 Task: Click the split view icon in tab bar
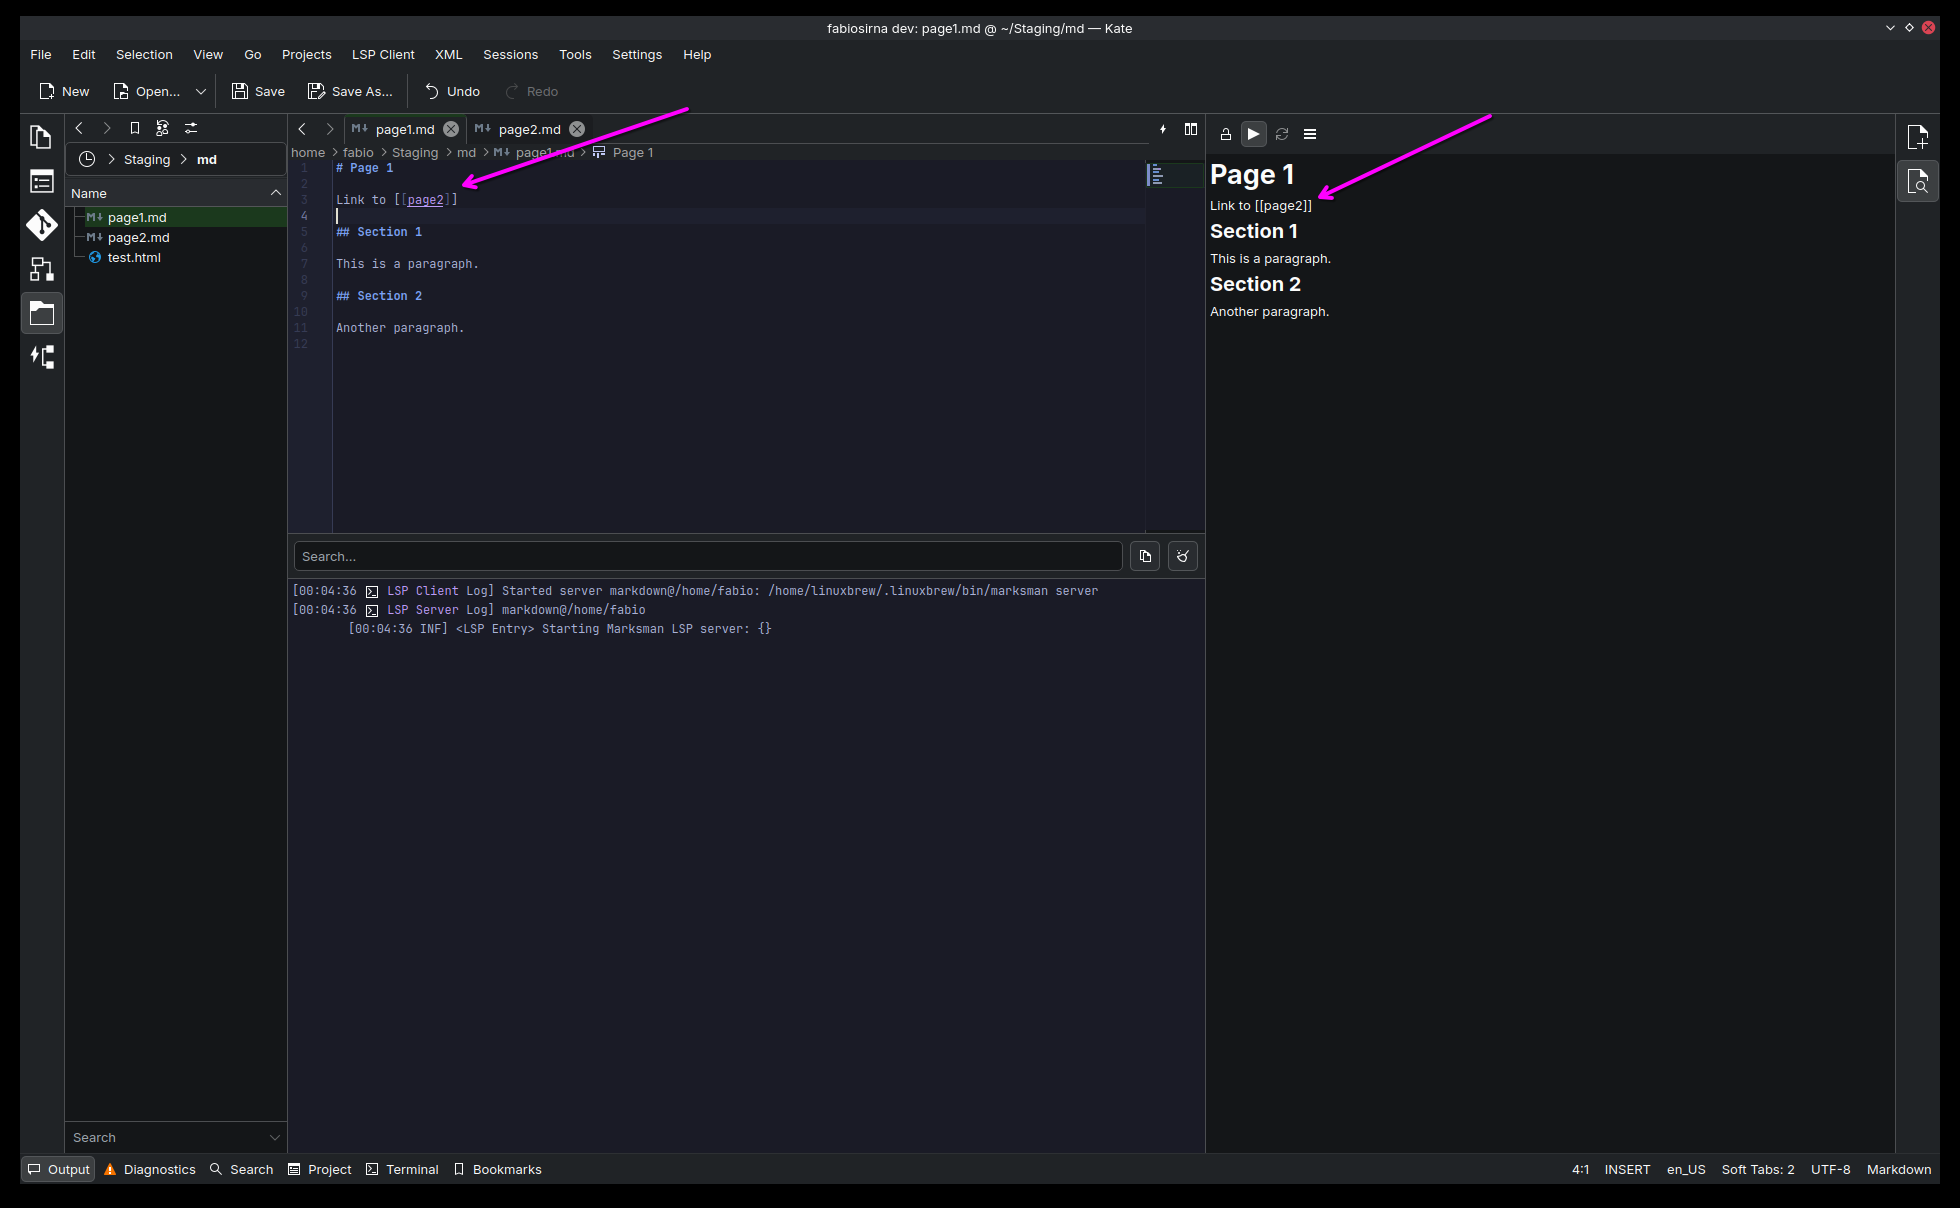coord(1191,129)
